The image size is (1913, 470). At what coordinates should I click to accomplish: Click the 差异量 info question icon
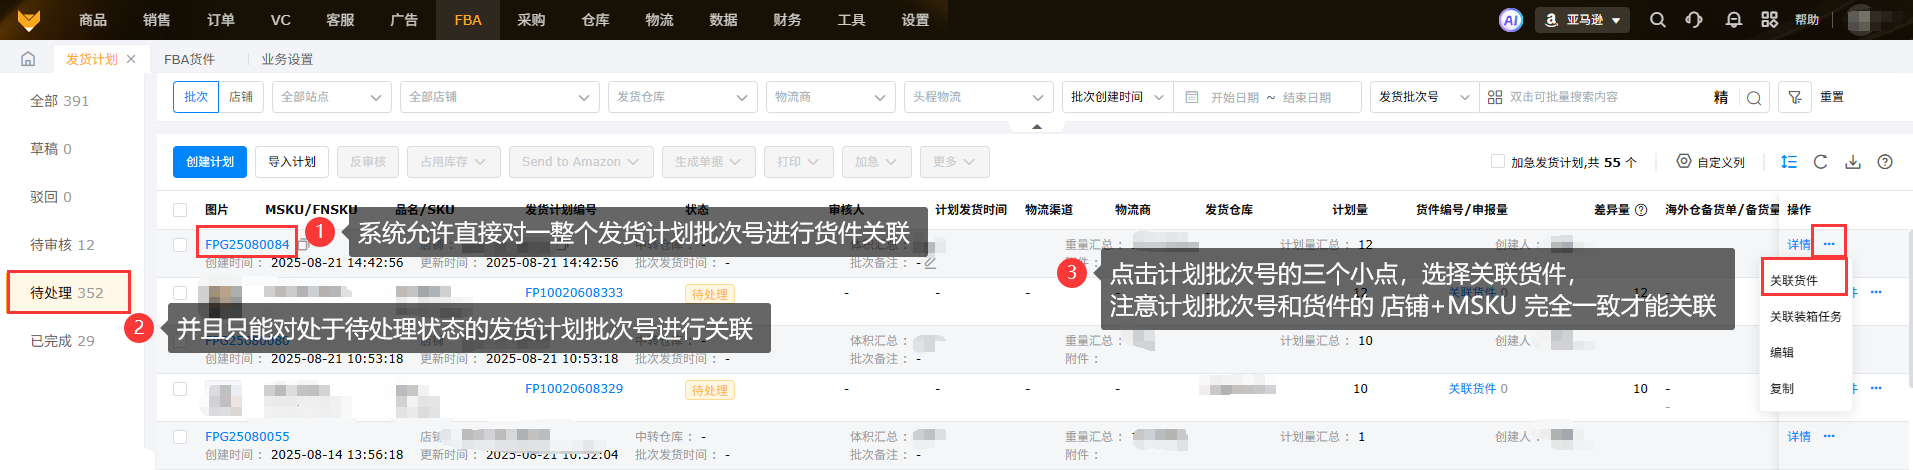click(x=1641, y=210)
